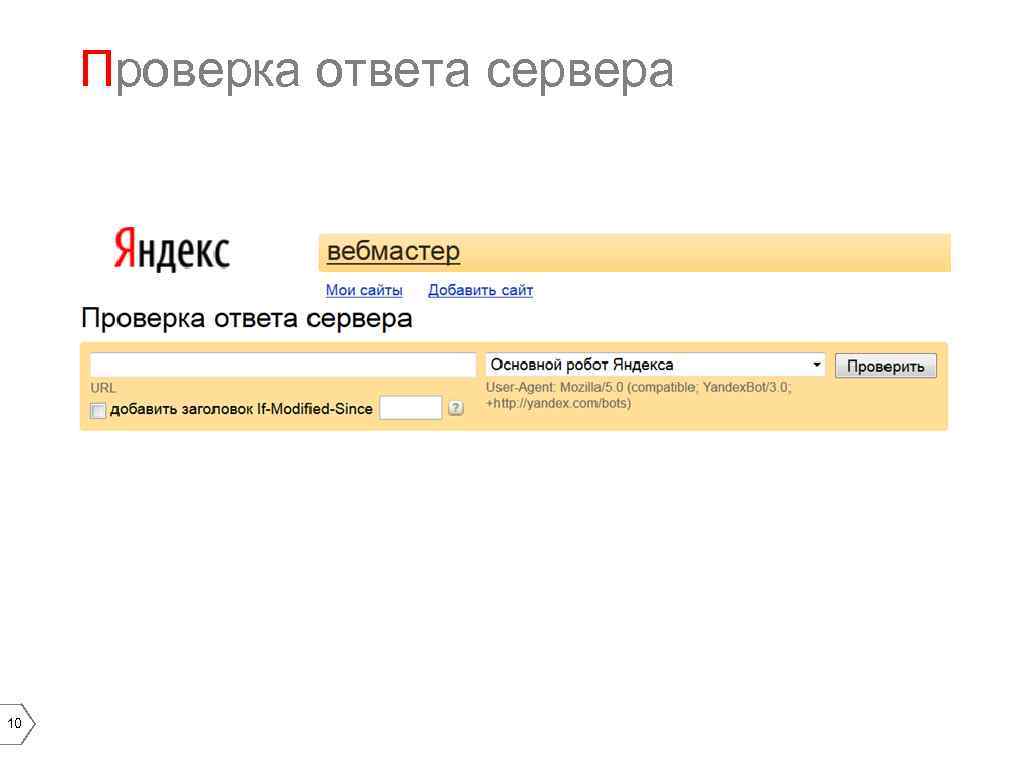The width and height of the screenshot is (1024, 768).
Task: Focus the URL input field
Action: pos(283,364)
